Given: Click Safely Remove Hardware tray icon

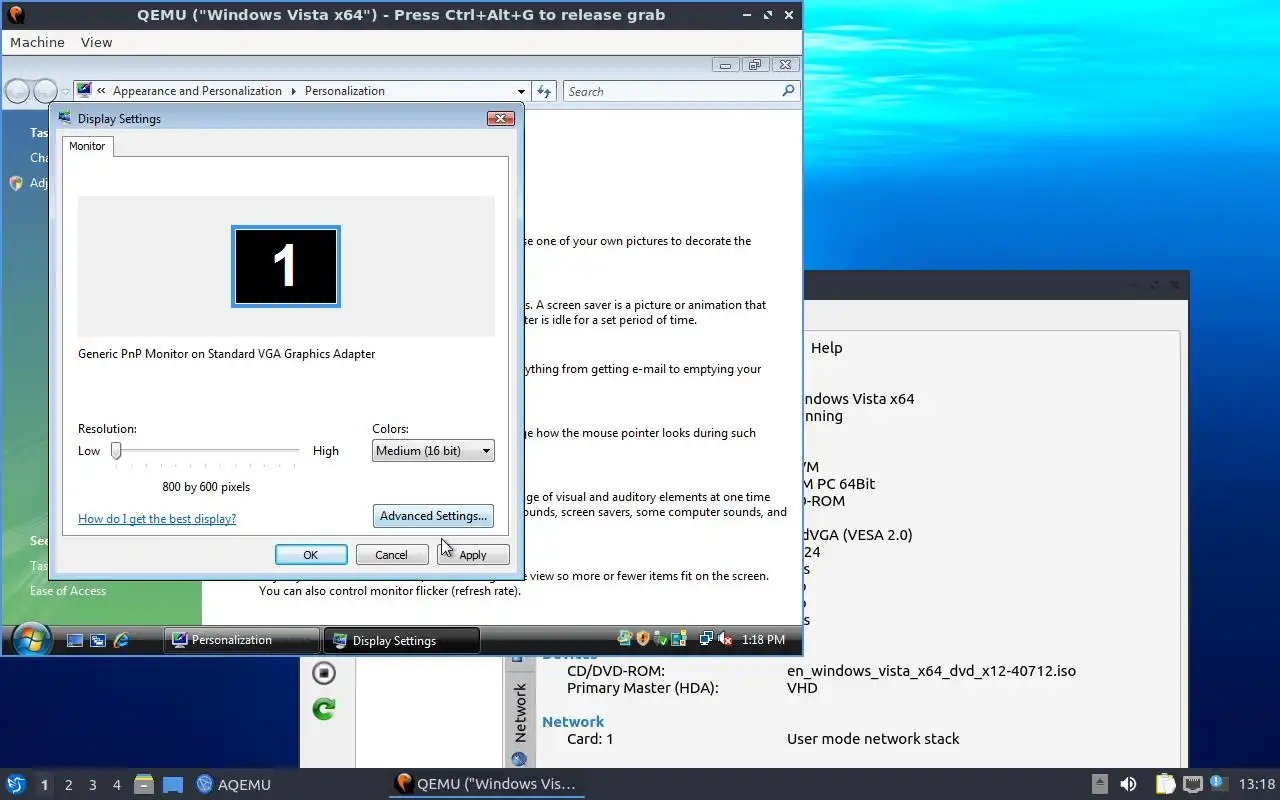Looking at the screenshot, I should tap(661, 639).
